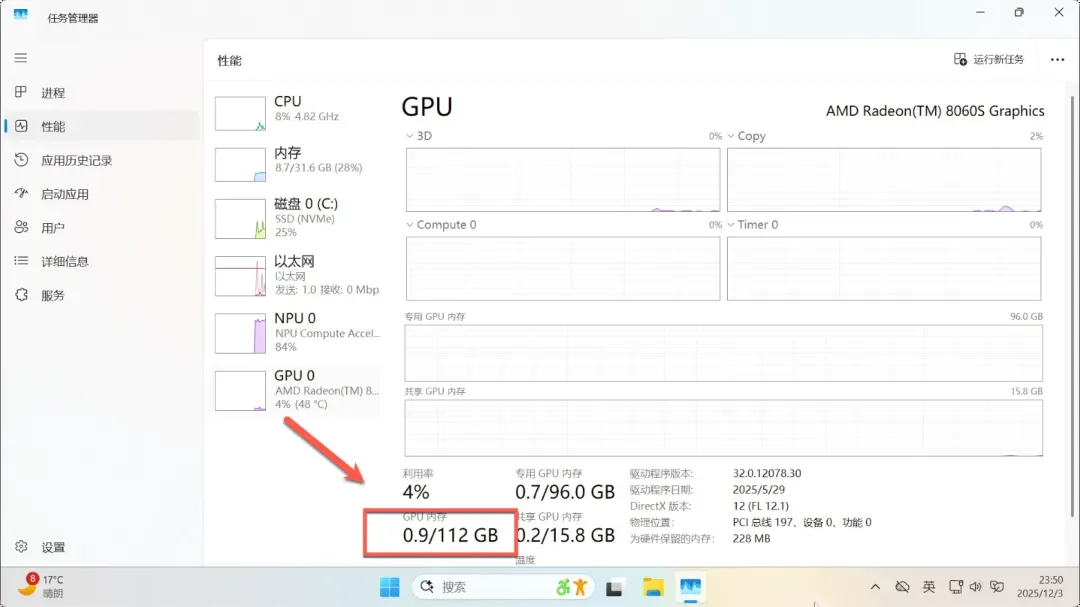Click the network tray icon
1080x607 pixels.
(x=956, y=587)
